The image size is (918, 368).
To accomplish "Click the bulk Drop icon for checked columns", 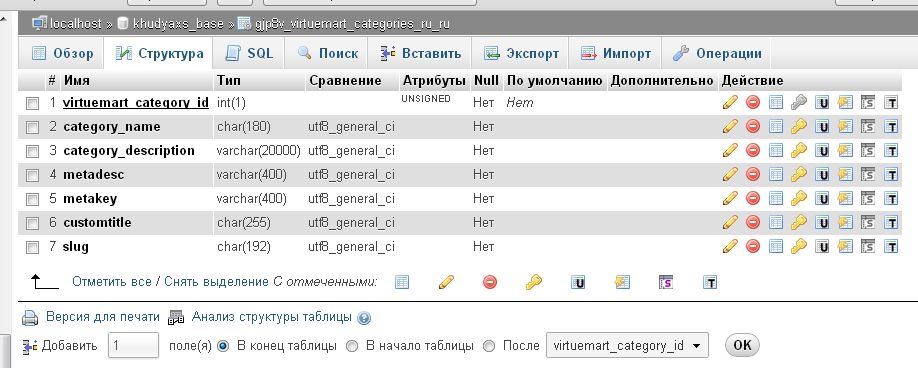I will point(490,283).
